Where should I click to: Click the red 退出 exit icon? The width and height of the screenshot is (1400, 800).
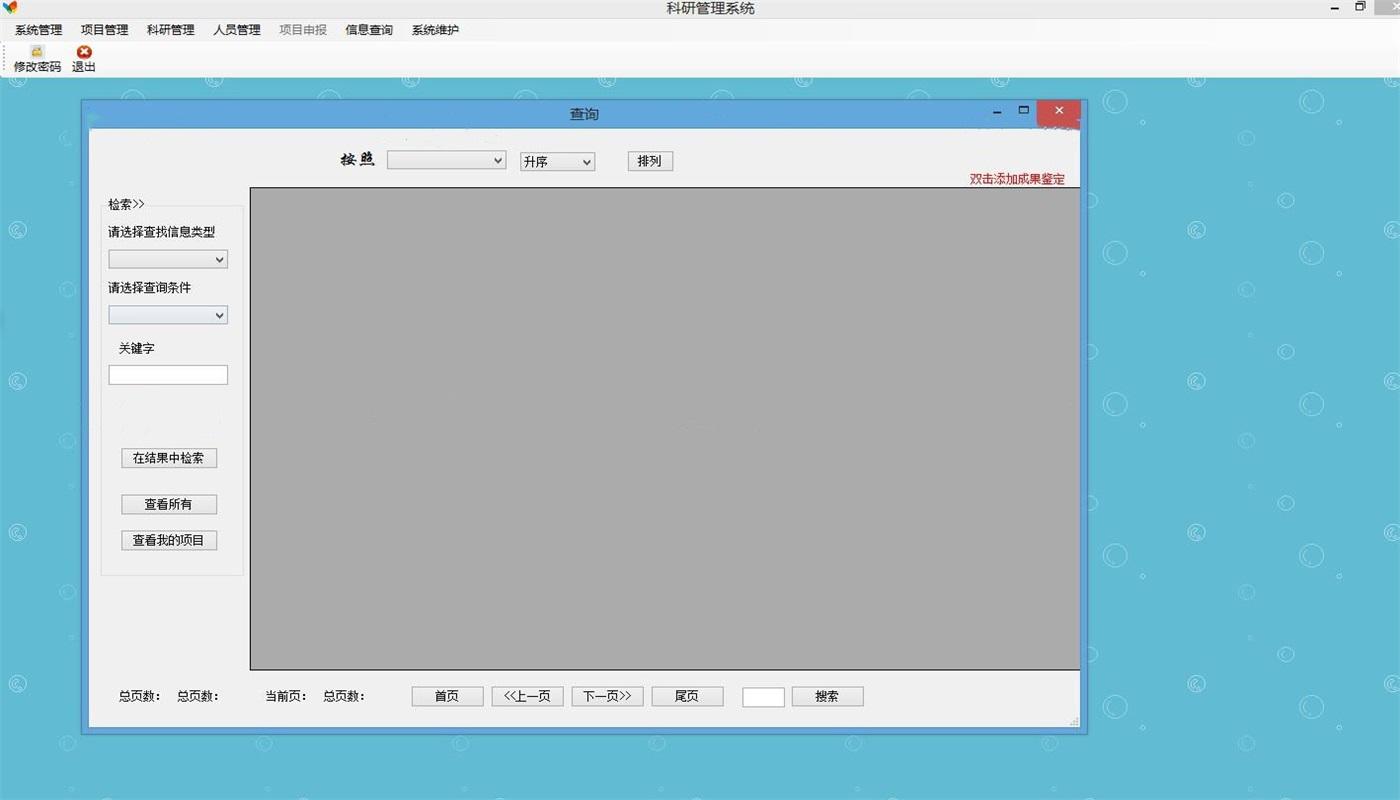pyautogui.click(x=84, y=52)
